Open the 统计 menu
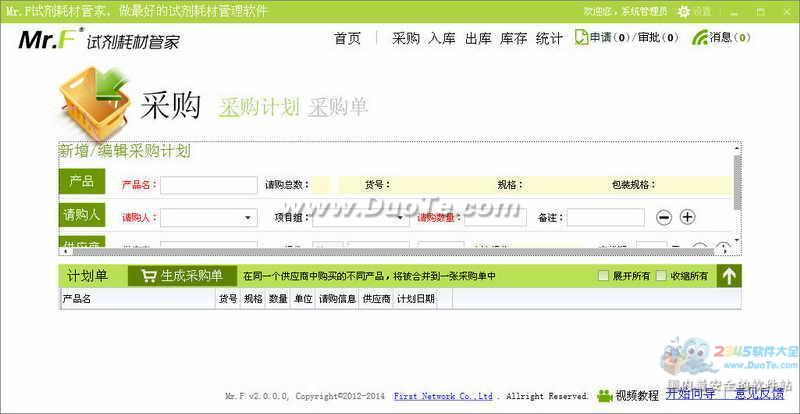Viewport: 800px width, 414px height. pos(549,38)
